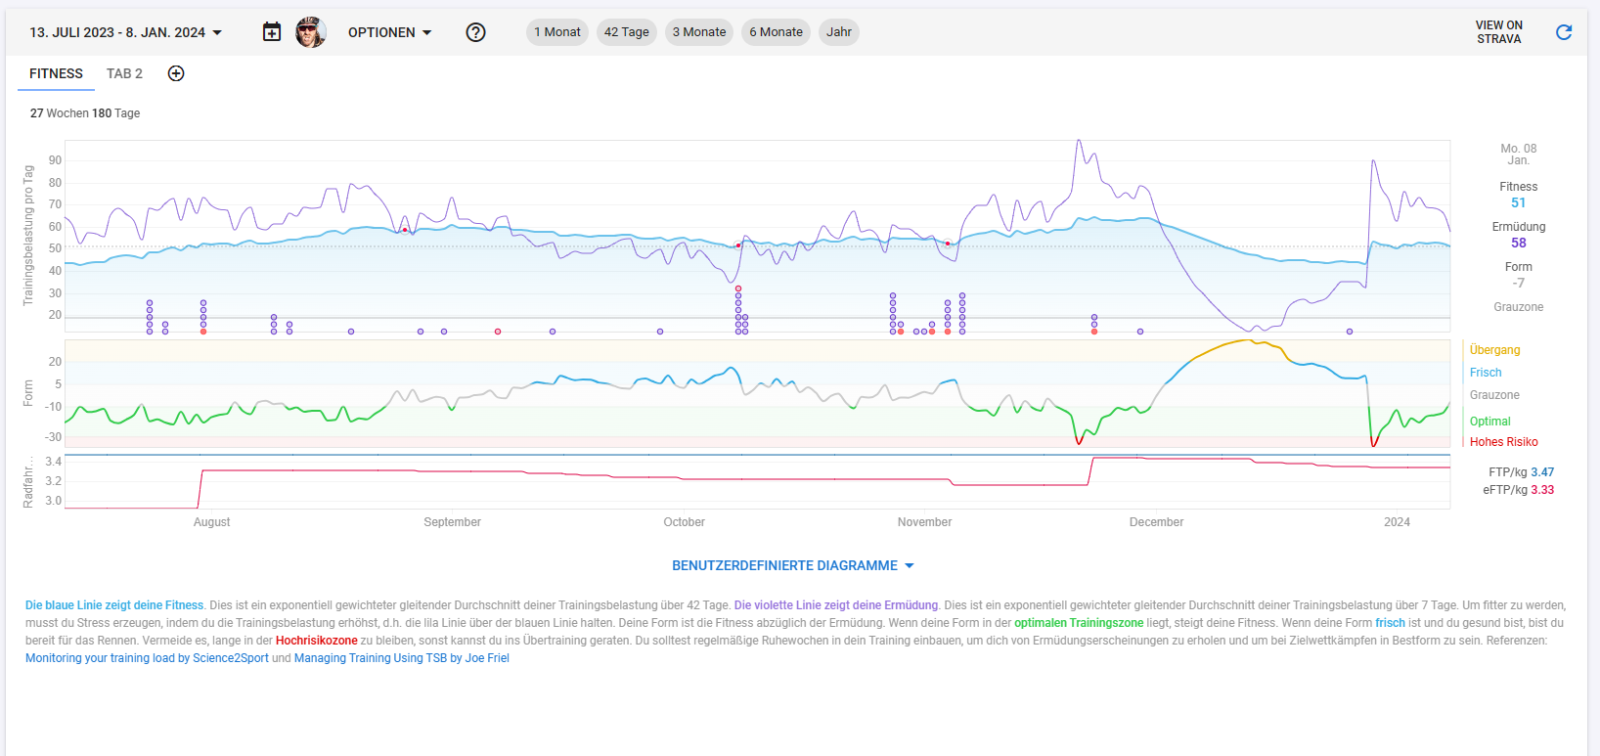Switch to TAB 2
Screen dimensions: 1600x756
(125, 73)
